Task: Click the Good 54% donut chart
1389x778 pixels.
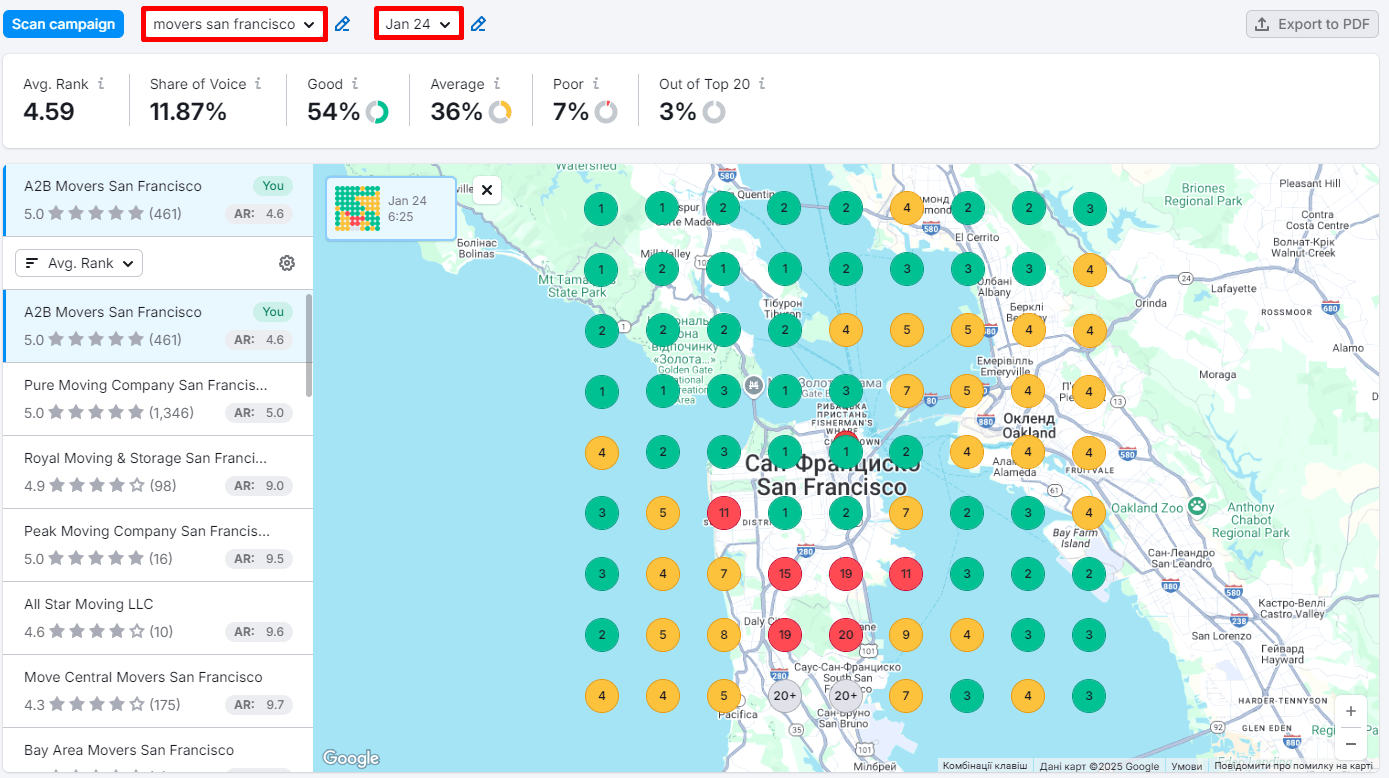Action: click(x=377, y=112)
